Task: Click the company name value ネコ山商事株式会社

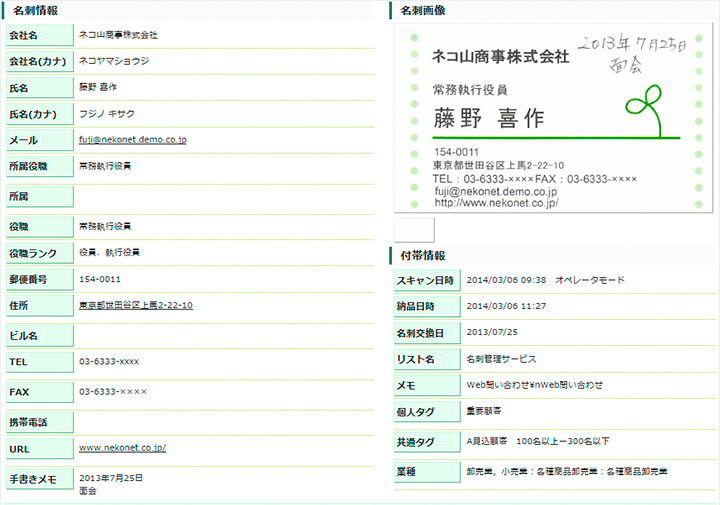Action: click(x=118, y=35)
